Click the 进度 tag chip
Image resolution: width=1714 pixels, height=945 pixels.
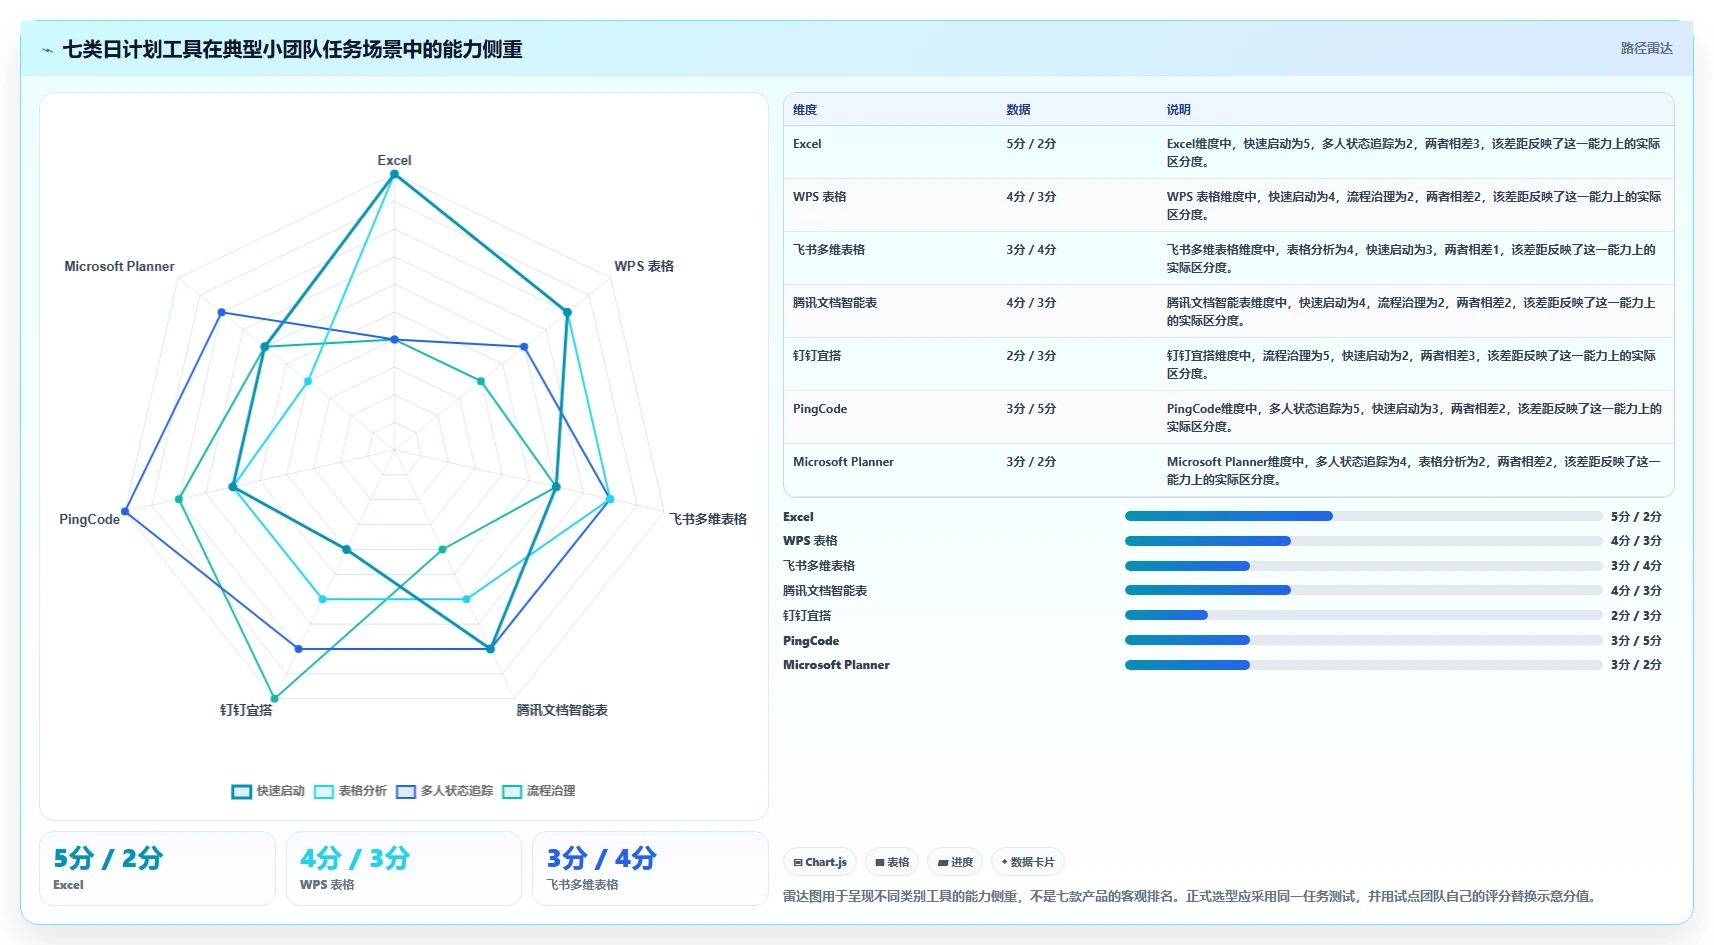pos(955,862)
